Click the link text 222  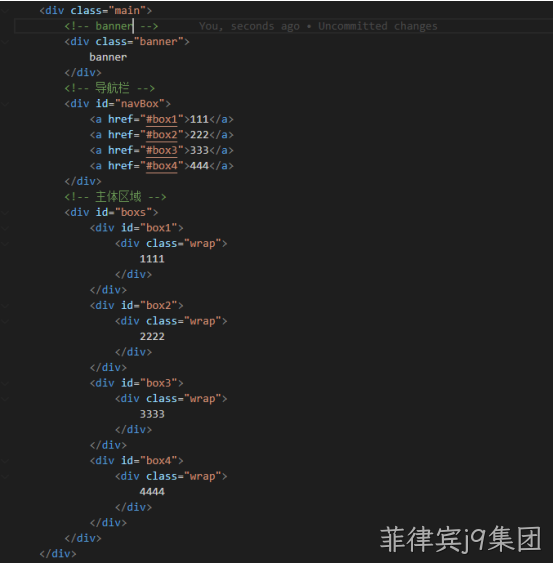tap(199, 135)
